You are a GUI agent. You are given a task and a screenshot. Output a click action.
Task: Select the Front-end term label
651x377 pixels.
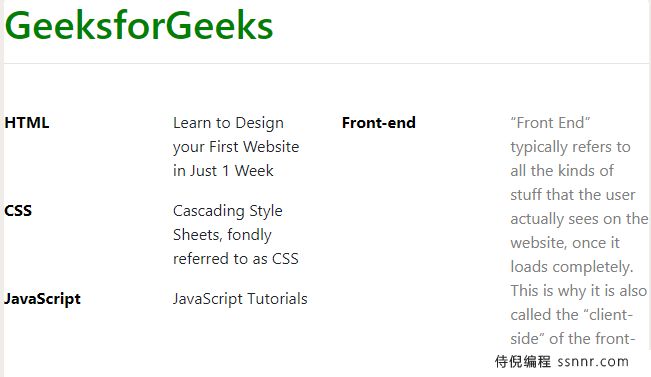click(x=379, y=123)
